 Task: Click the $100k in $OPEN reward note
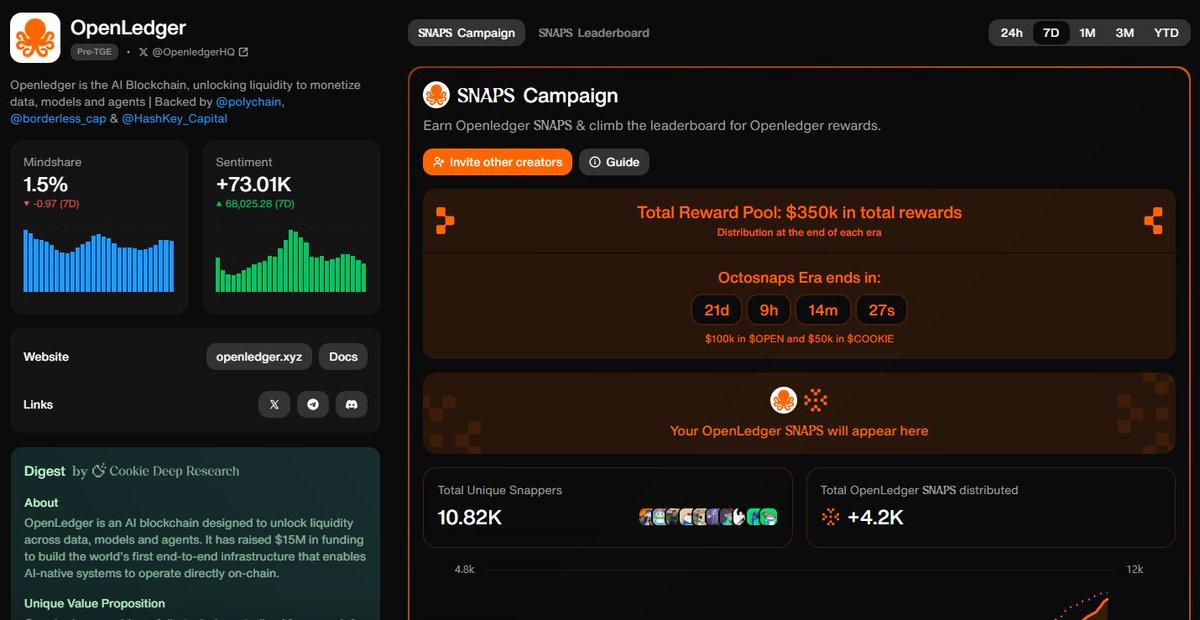(799, 339)
